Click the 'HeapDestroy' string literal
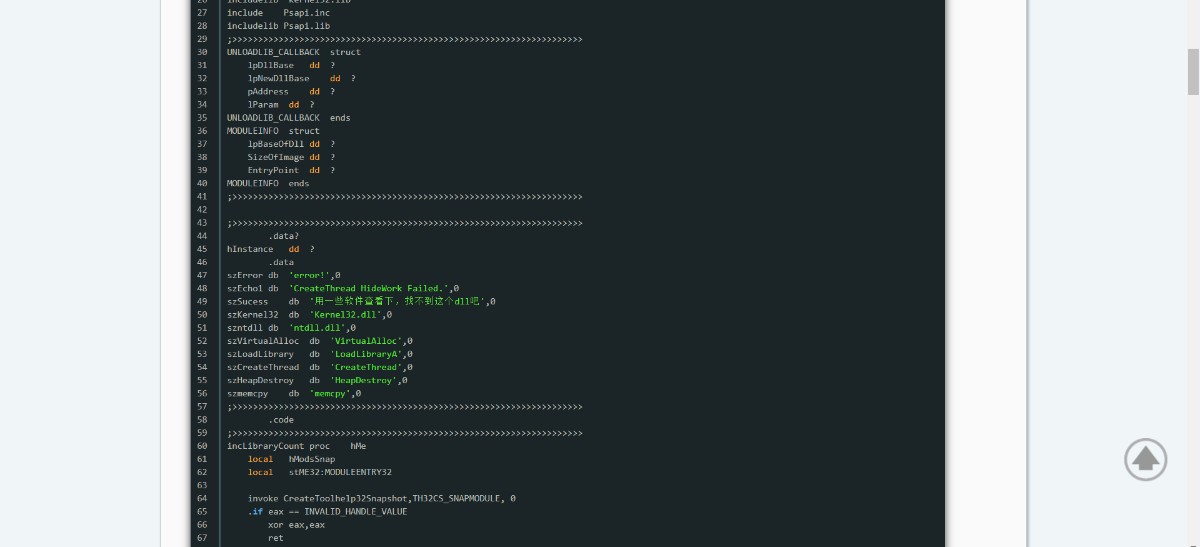This screenshot has height=547, width=1200. [x=364, y=380]
